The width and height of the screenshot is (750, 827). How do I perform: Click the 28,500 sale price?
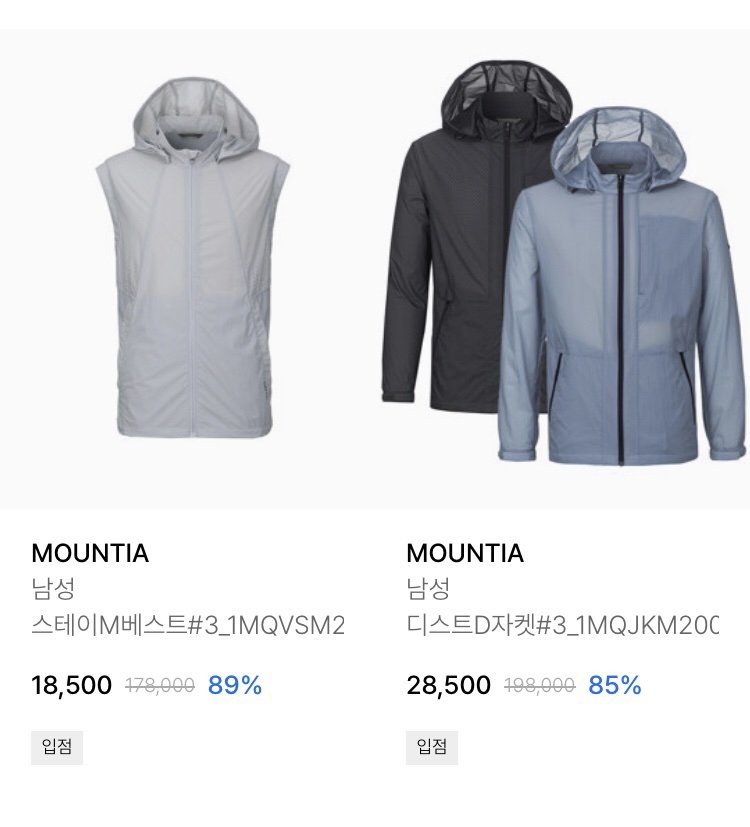coord(449,685)
